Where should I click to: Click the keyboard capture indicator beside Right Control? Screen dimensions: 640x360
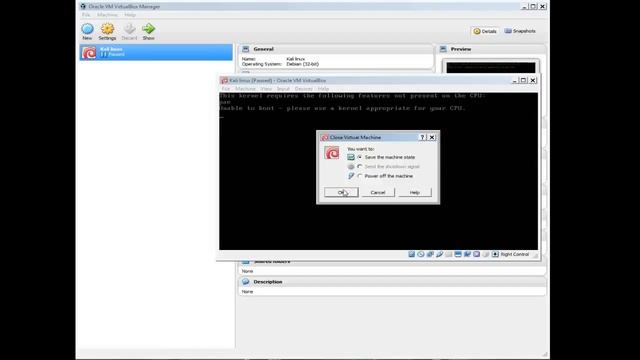(495, 254)
